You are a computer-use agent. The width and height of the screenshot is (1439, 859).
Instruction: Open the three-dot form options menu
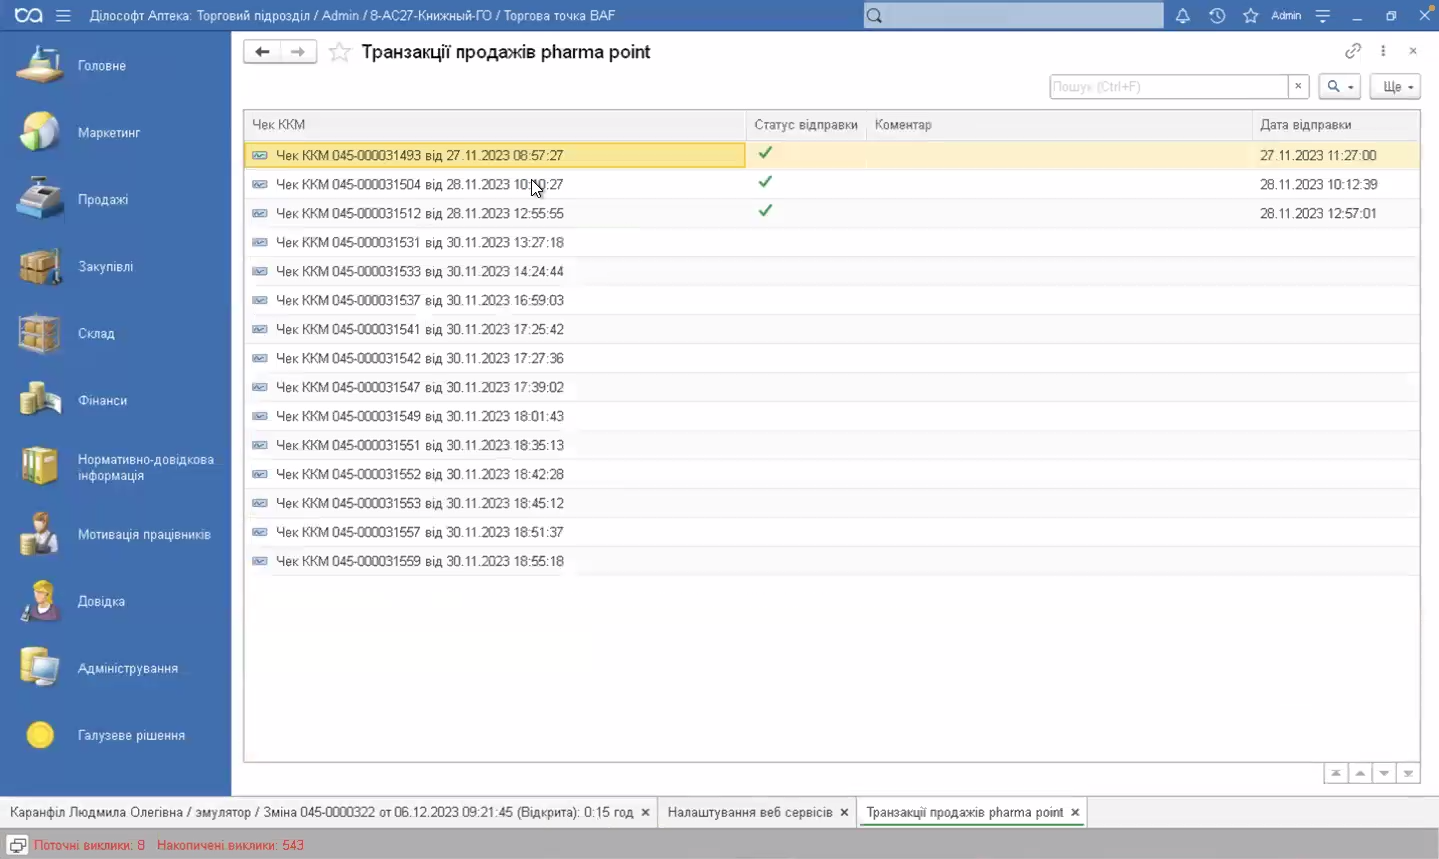1383,51
